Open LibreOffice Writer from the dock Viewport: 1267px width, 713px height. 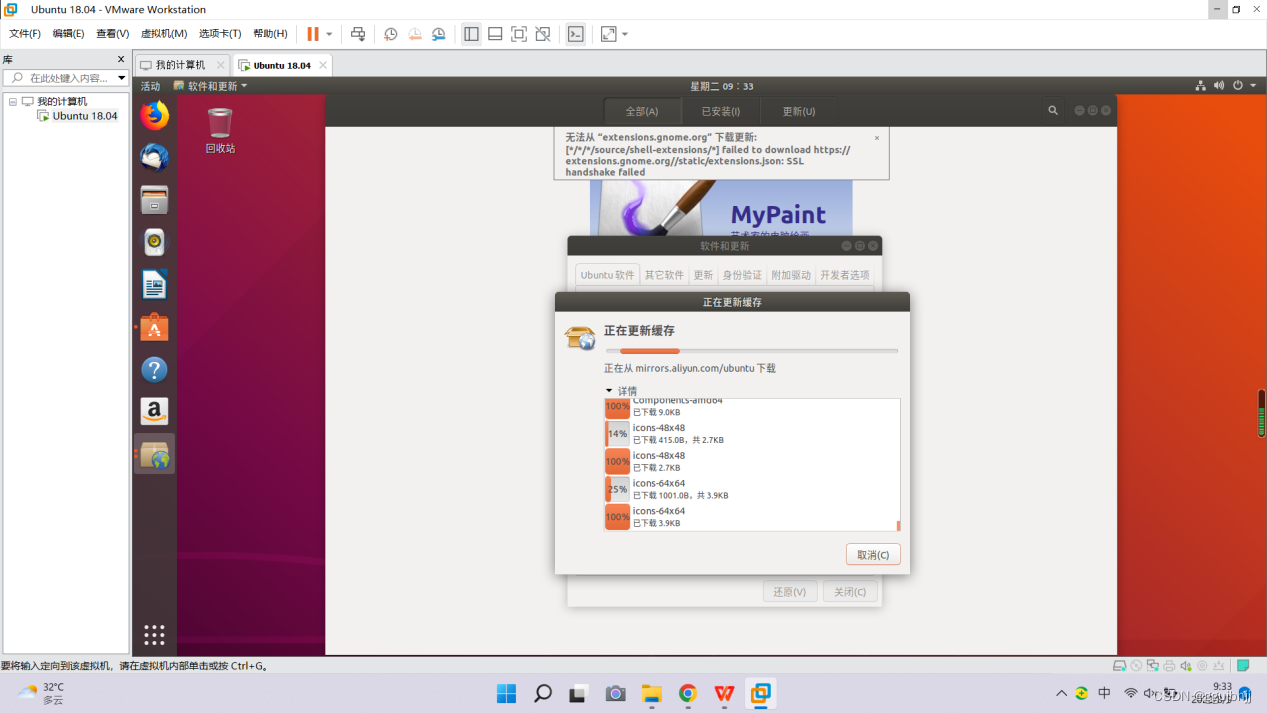pyautogui.click(x=154, y=285)
